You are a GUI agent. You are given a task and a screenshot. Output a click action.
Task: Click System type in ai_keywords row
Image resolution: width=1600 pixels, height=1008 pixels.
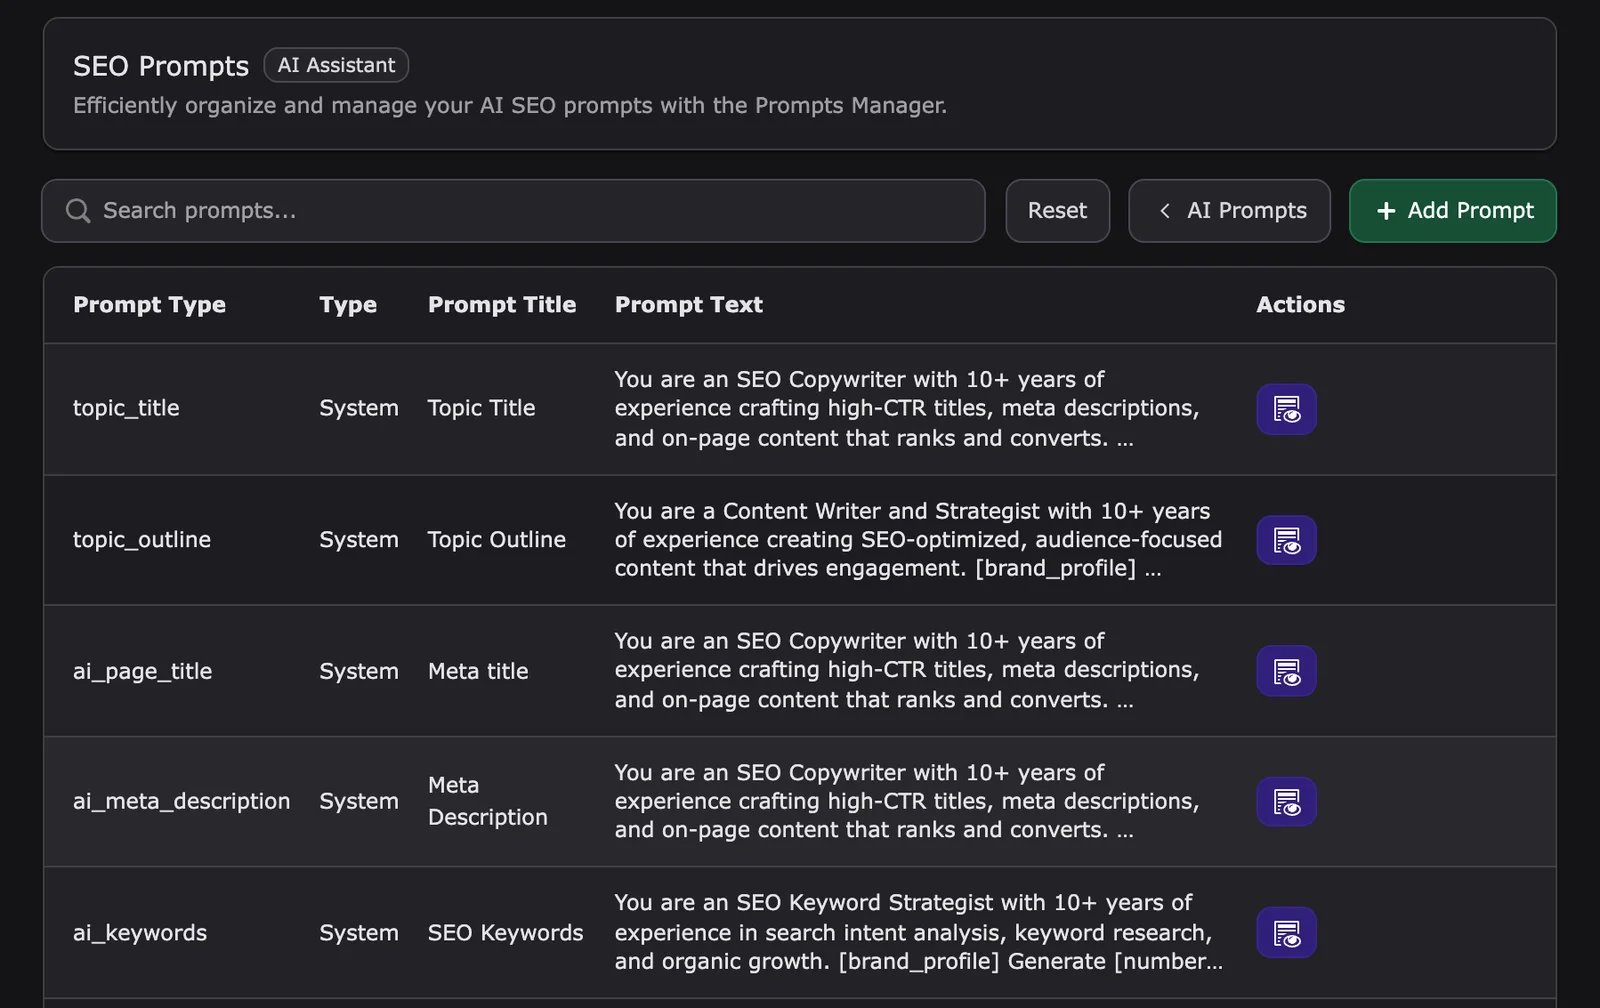pyautogui.click(x=359, y=933)
